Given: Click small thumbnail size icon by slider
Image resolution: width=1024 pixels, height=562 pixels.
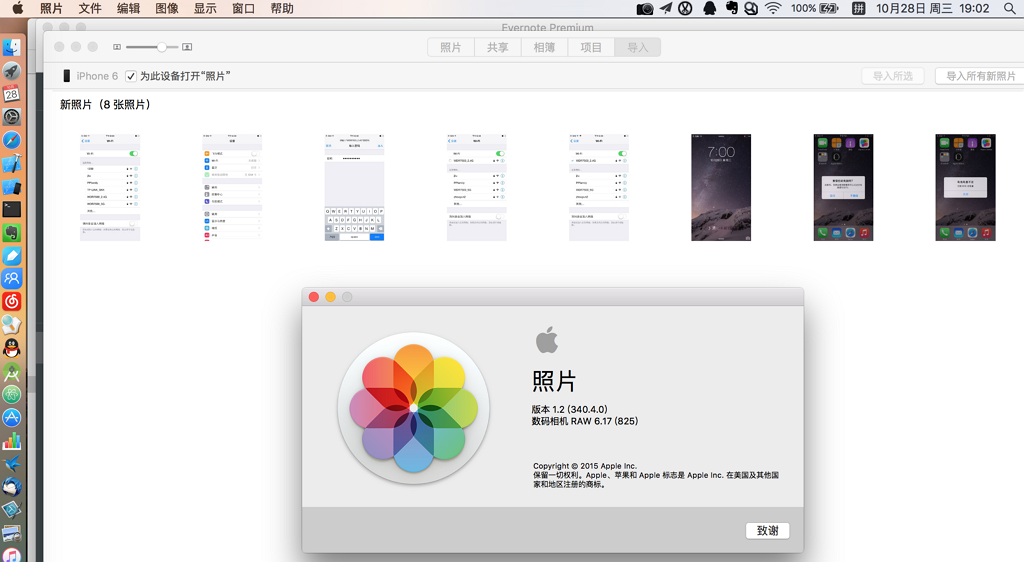Looking at the screenshot, I should pyautogui.click(x=117, y=47).
